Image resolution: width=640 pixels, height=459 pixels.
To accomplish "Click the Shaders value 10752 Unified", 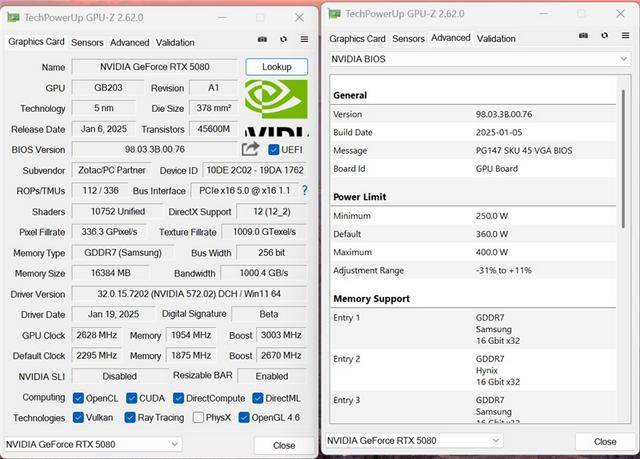I will coord(118,211).
